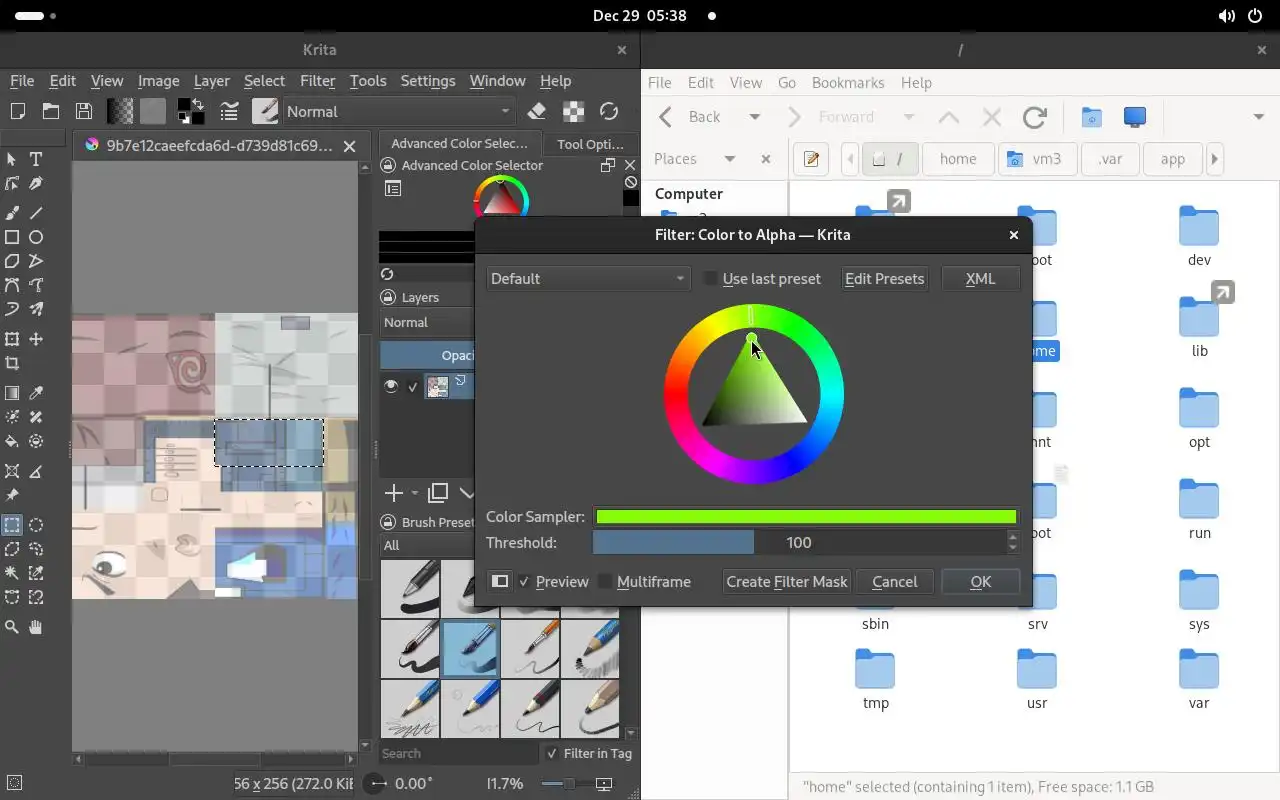This screenshot has width=1280, height=800.
Task: Open the All brush tag dropdown
Action: 427,545
